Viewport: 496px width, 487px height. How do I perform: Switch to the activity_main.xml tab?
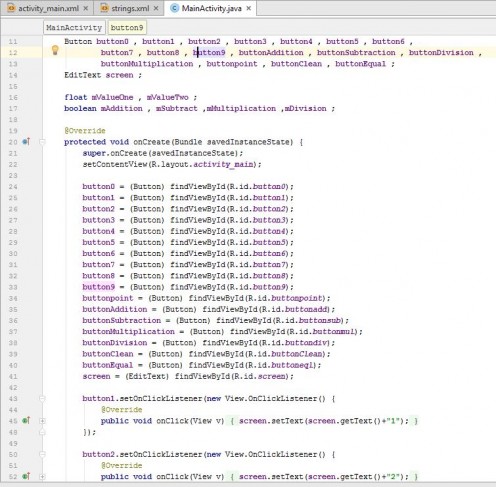(x=48, y=9)
